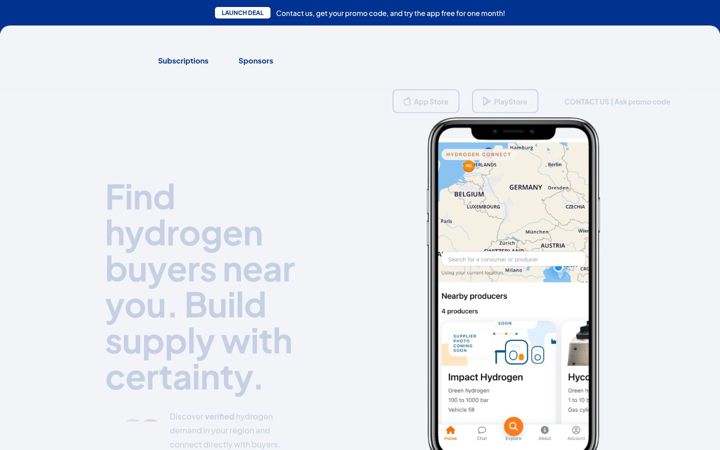Click the 'Nearby producers' heading
Image resolution: width=720 pixels, height=450 pixels.
474,296
